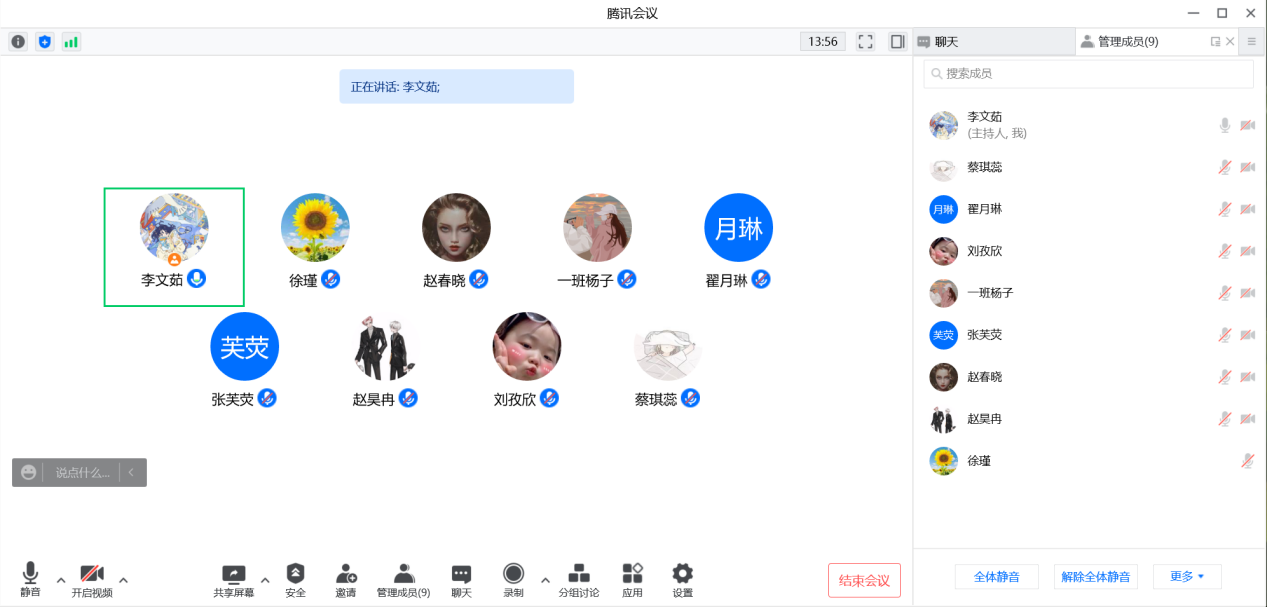Click 蔡琪蕊's name in the video grid
Image resolution: width=1267 pixels, height=607 pixels.
point(656,399)
